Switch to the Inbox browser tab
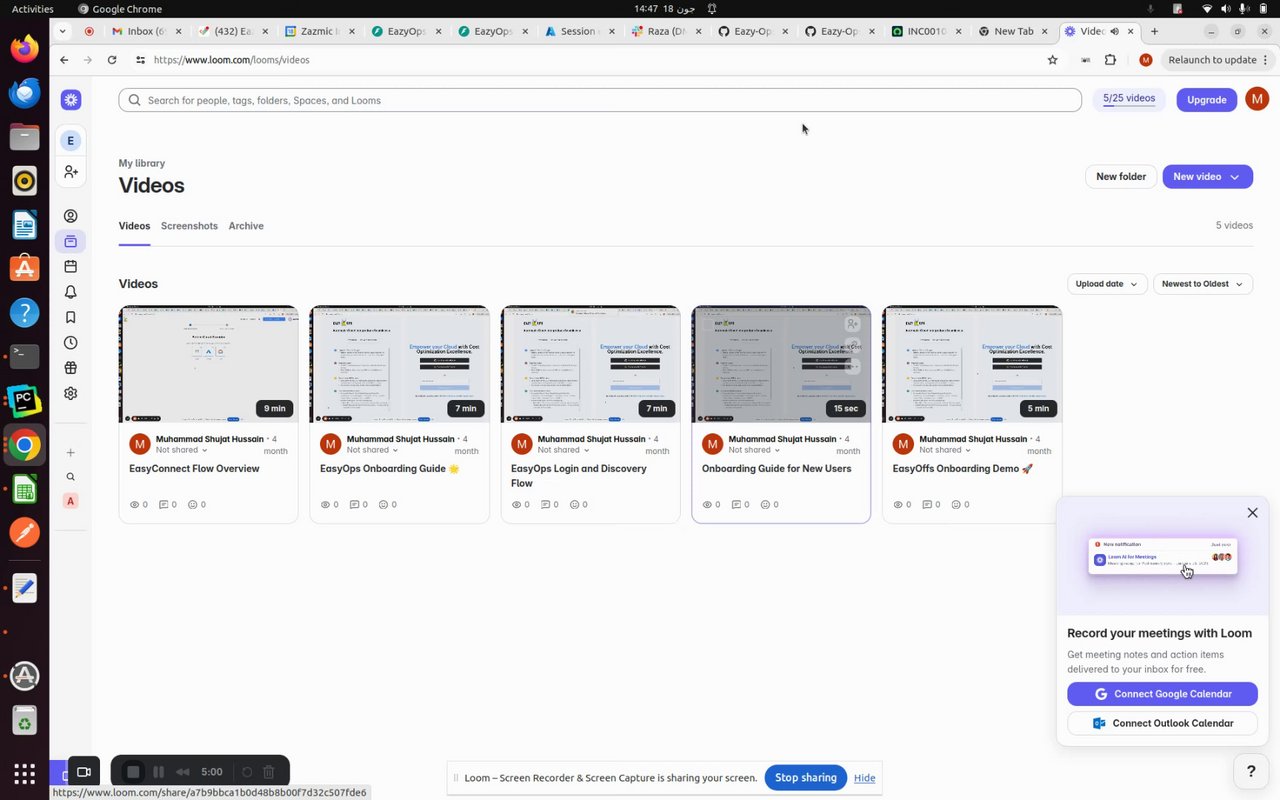1280x800 pixels. [x=145, y=31]
